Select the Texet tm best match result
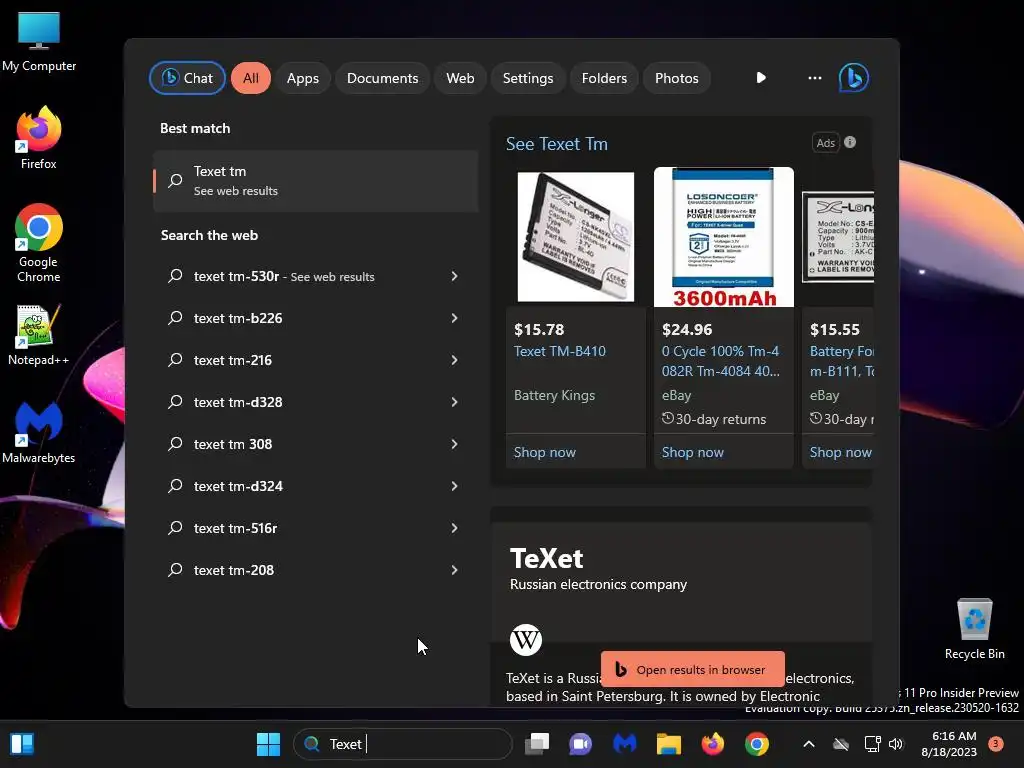This screenshot has width=1024, height=768. 315,181
